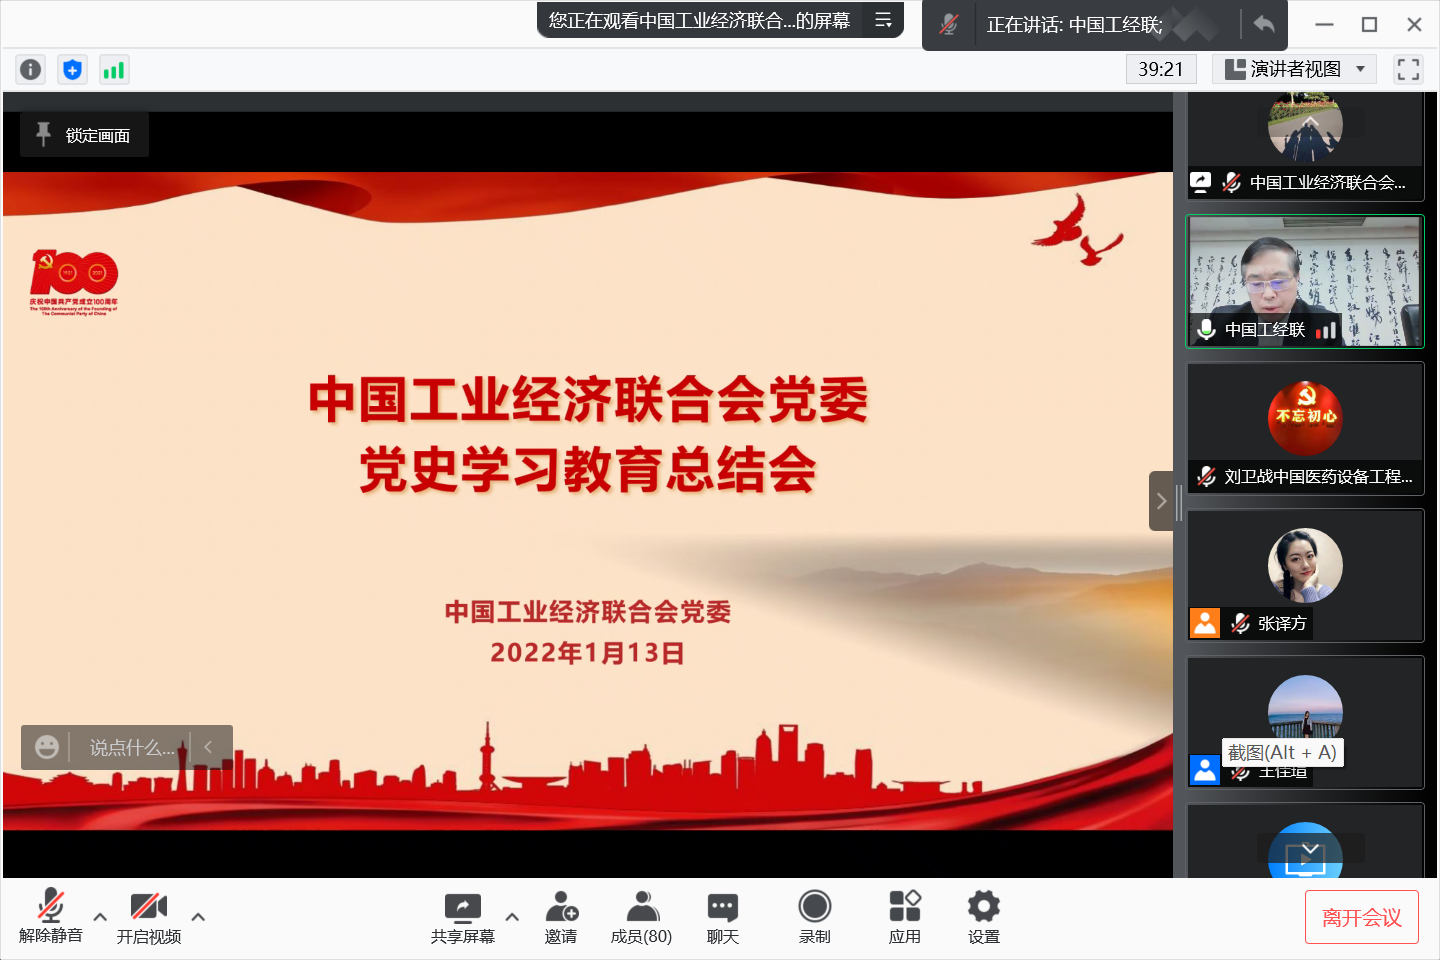This screenshot has width=1440, height=960.
Task: Click the muted microphone icon beside speaker label
Action: click(x=949, y=24)
